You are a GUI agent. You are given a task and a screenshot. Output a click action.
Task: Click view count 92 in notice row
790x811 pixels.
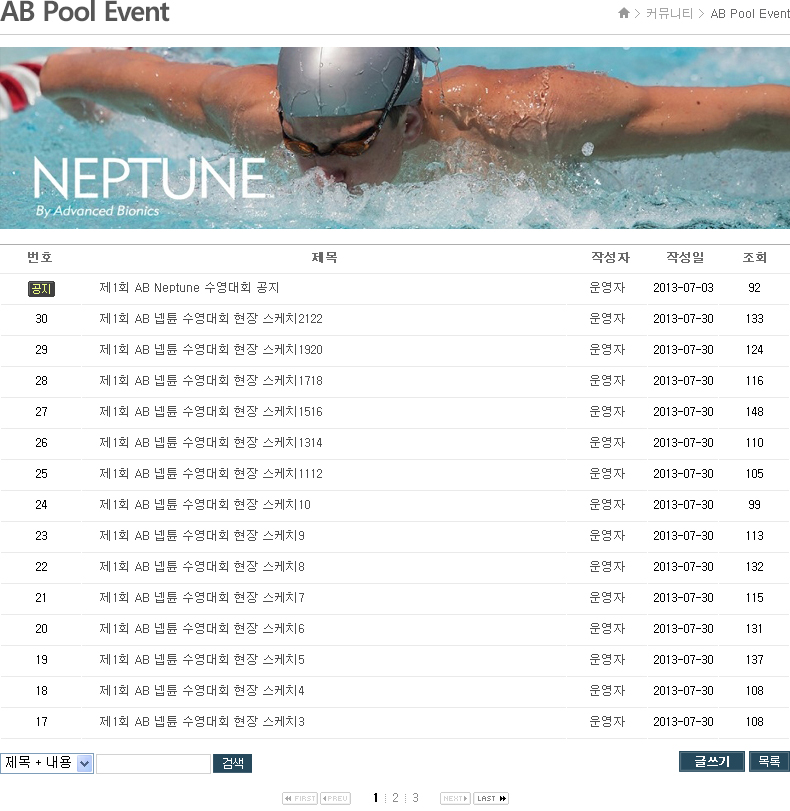point(754,288)
